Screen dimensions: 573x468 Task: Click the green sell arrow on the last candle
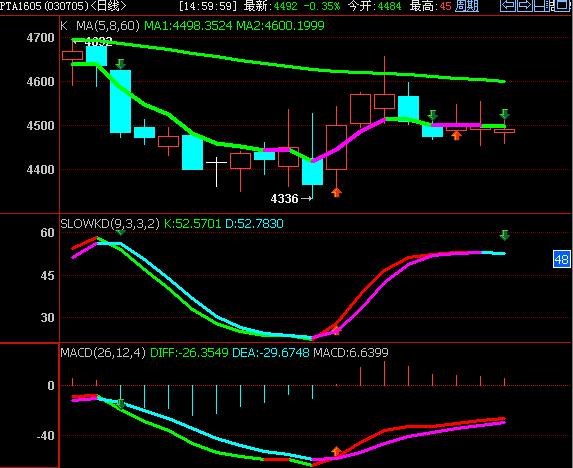tap(505, 114)
